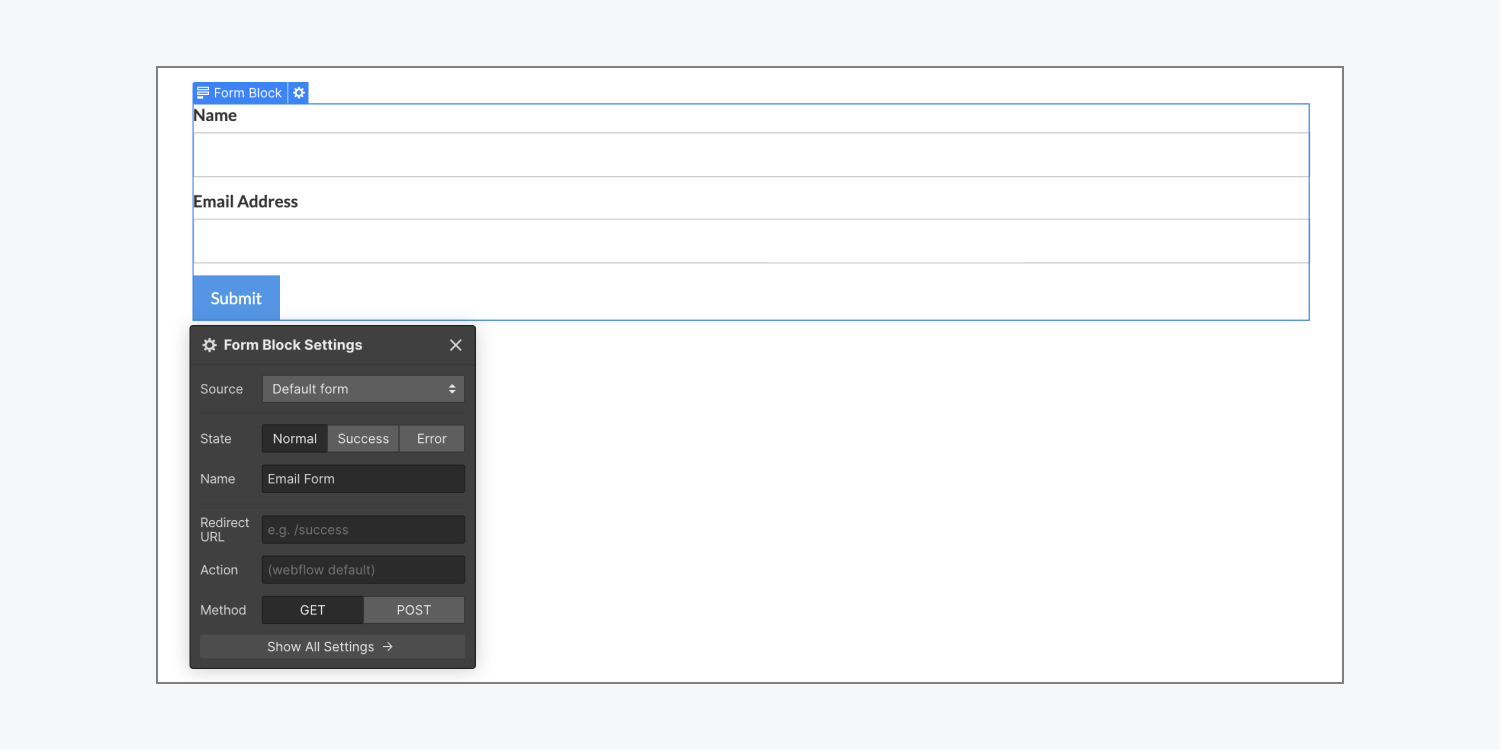
Task: Click the stepper arrows on the Source selector
Action: 453,388
